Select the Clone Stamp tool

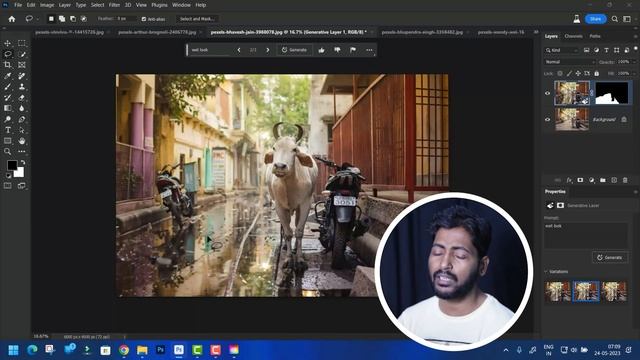point(22,87)
